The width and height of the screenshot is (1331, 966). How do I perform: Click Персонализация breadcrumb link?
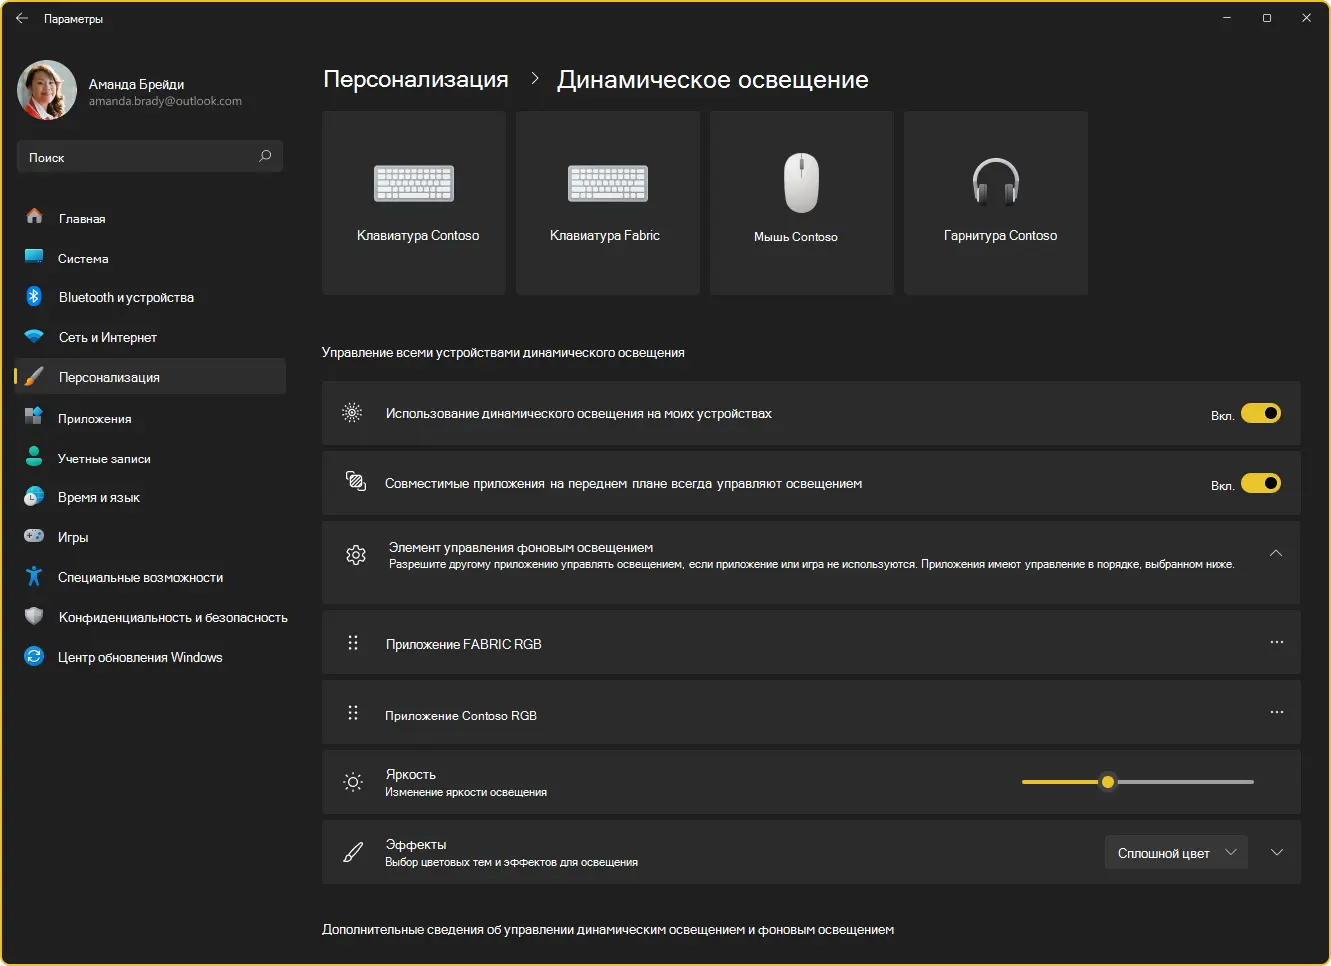[416, 80]
